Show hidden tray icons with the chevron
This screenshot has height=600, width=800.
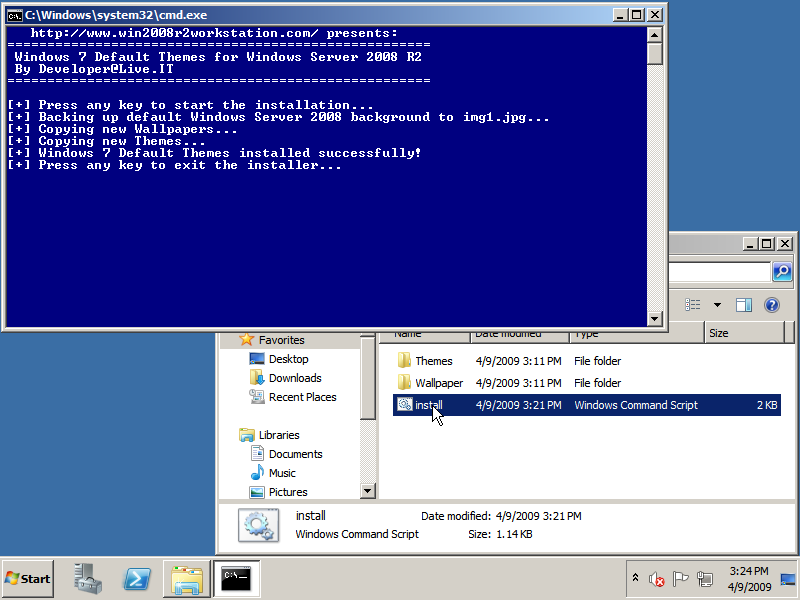click(x=635, y=578)
